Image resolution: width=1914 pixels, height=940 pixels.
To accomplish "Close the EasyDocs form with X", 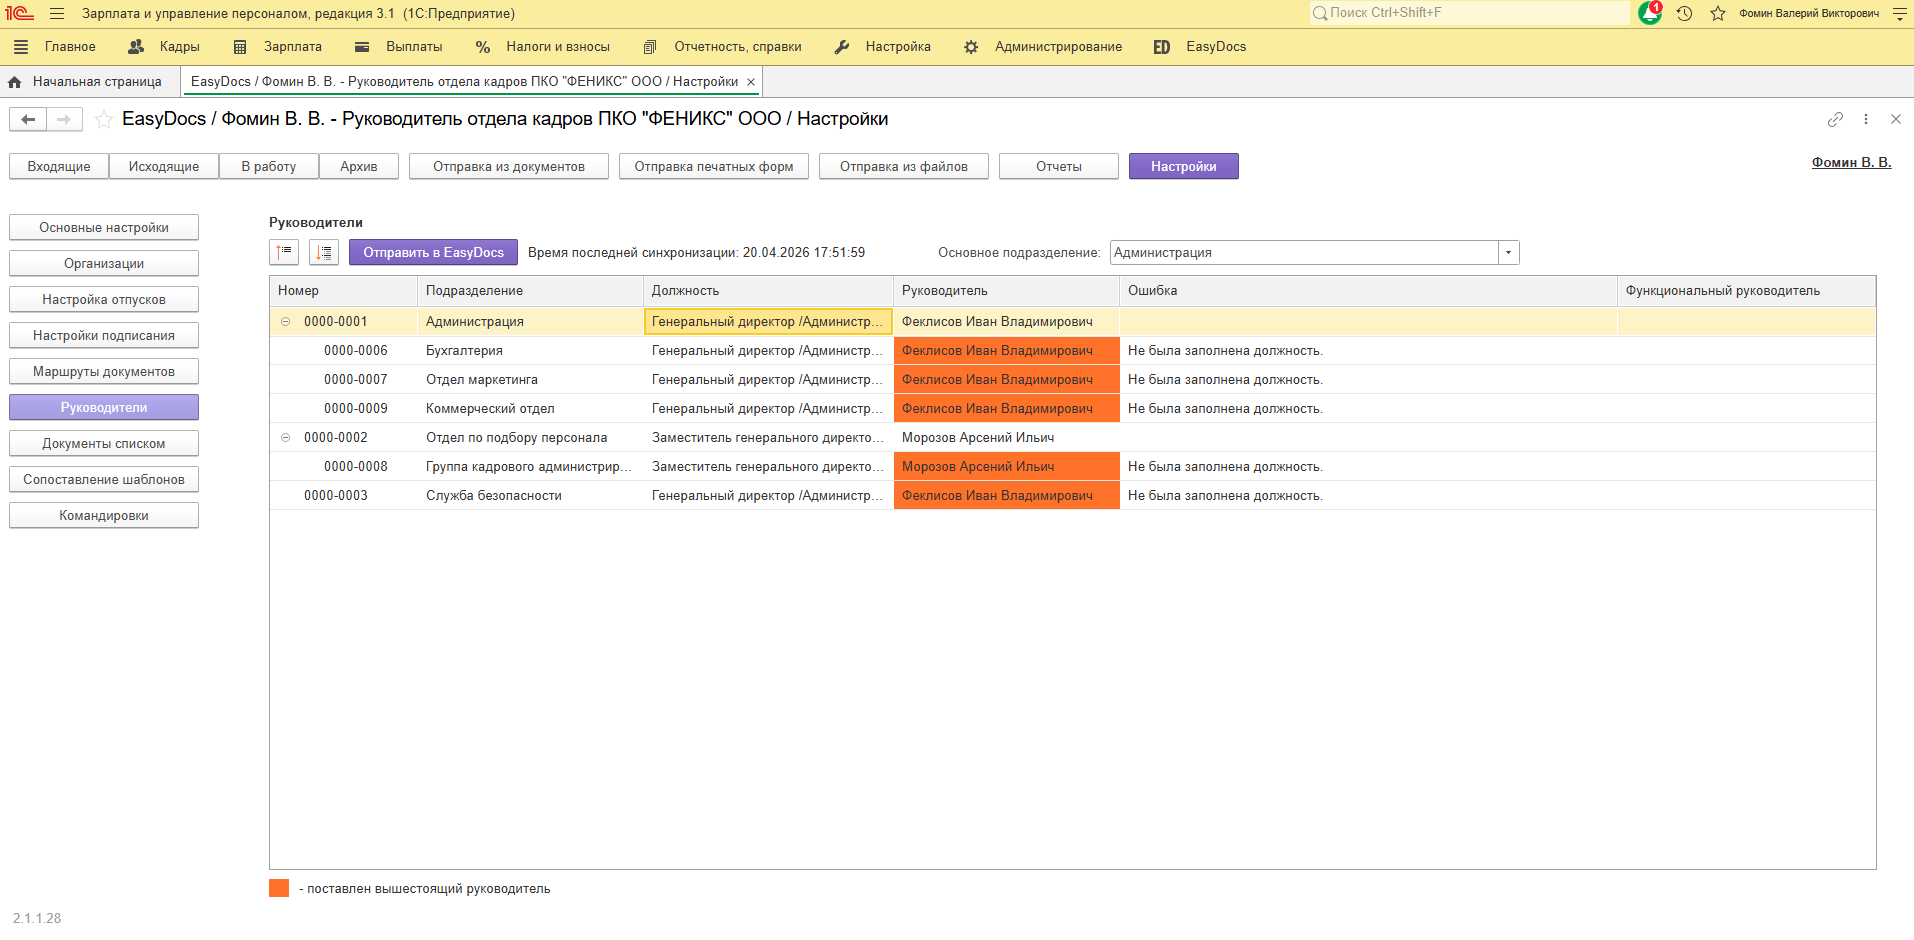I will [1896, 120].
